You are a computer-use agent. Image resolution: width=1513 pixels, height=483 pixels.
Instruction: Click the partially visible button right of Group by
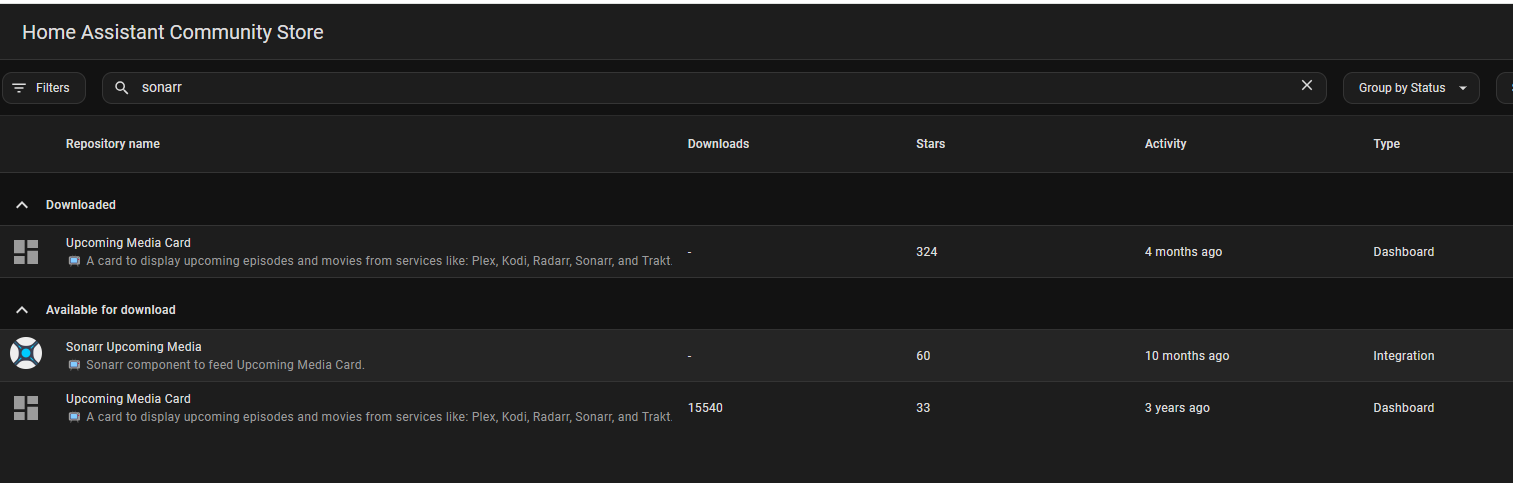[1505, 88]
